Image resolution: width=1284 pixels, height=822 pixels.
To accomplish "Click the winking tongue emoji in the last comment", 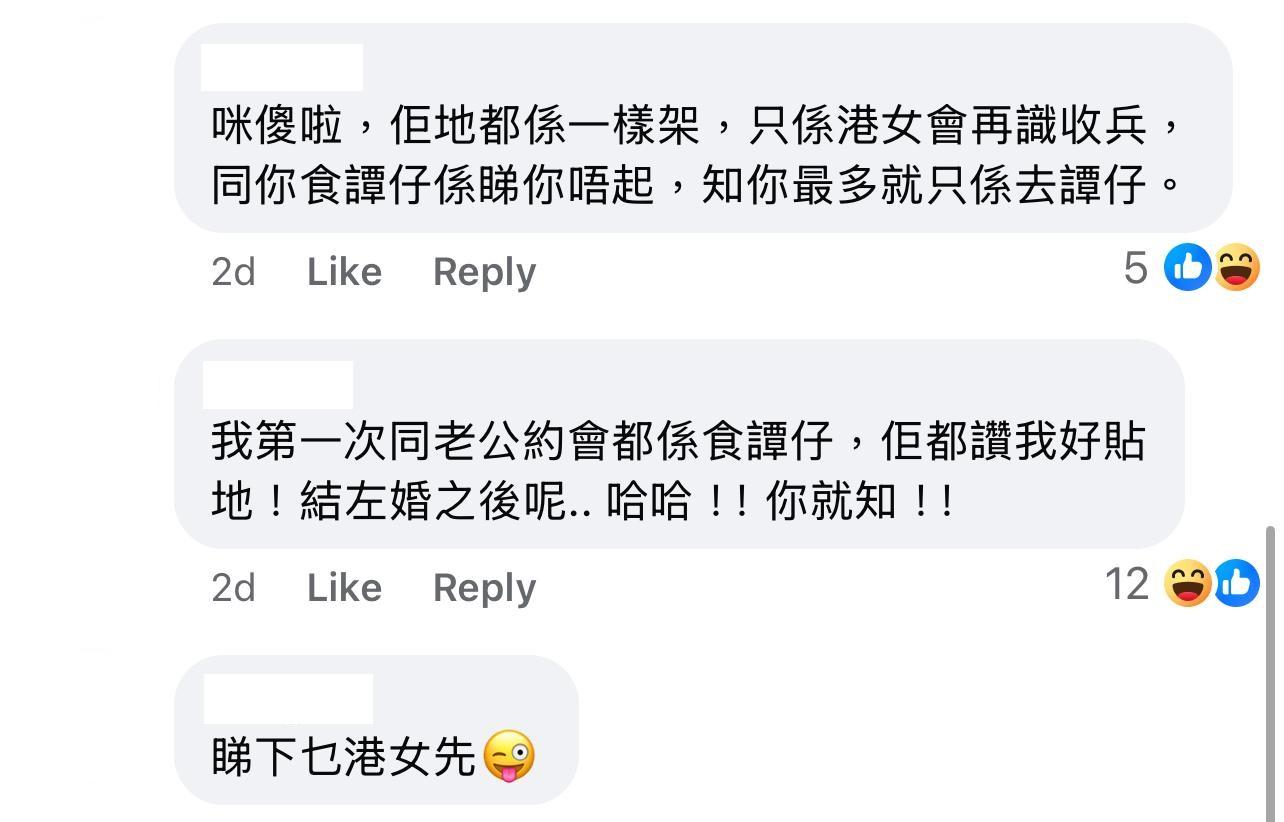I will (x=509, y=756).
